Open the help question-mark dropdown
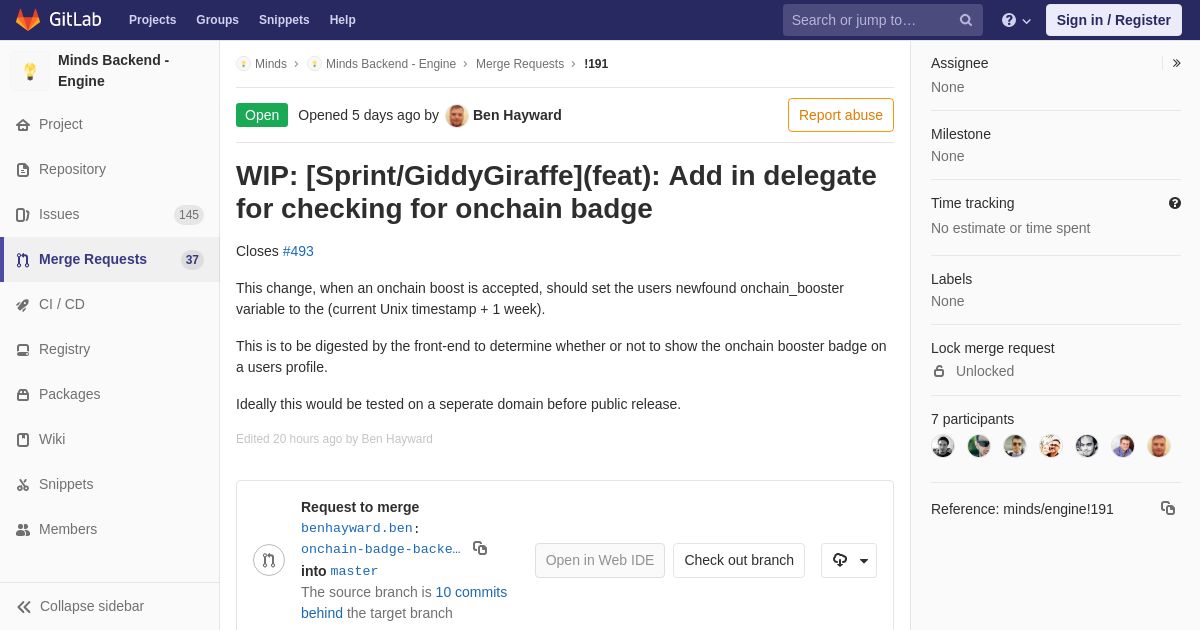Screen dimensions: 1200x630 pyautogui.click(x=1016, y=20)
